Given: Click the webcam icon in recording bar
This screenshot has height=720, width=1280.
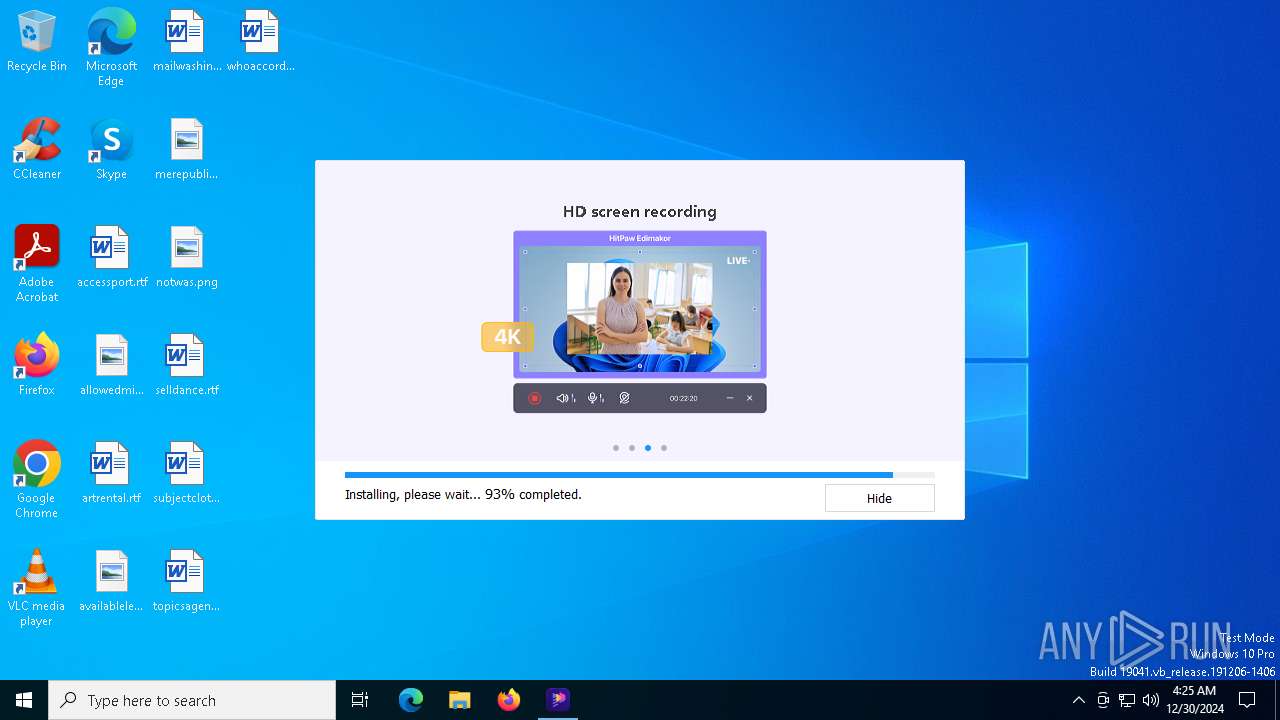Looking at the screenshot, I should (x=624, y=398).
